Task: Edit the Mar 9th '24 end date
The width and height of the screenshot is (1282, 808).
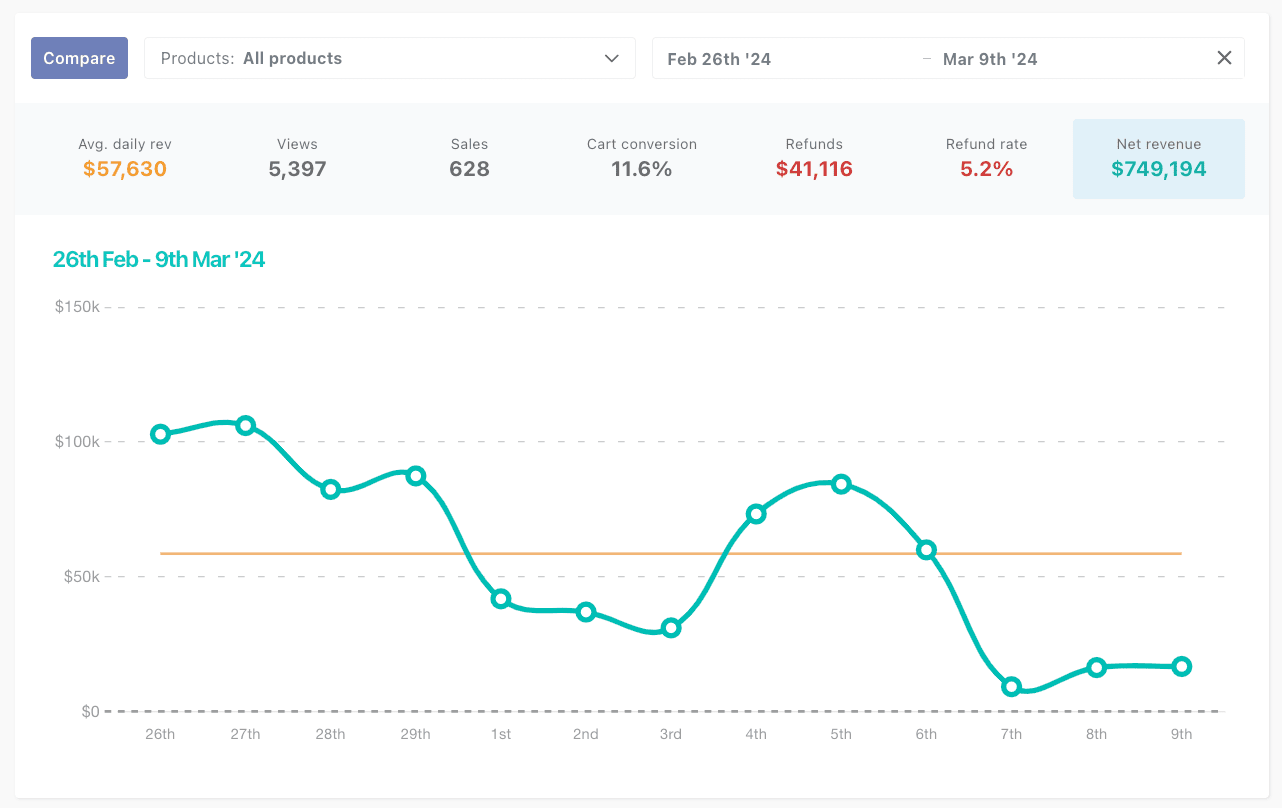Action: click(x=990, y=59)
